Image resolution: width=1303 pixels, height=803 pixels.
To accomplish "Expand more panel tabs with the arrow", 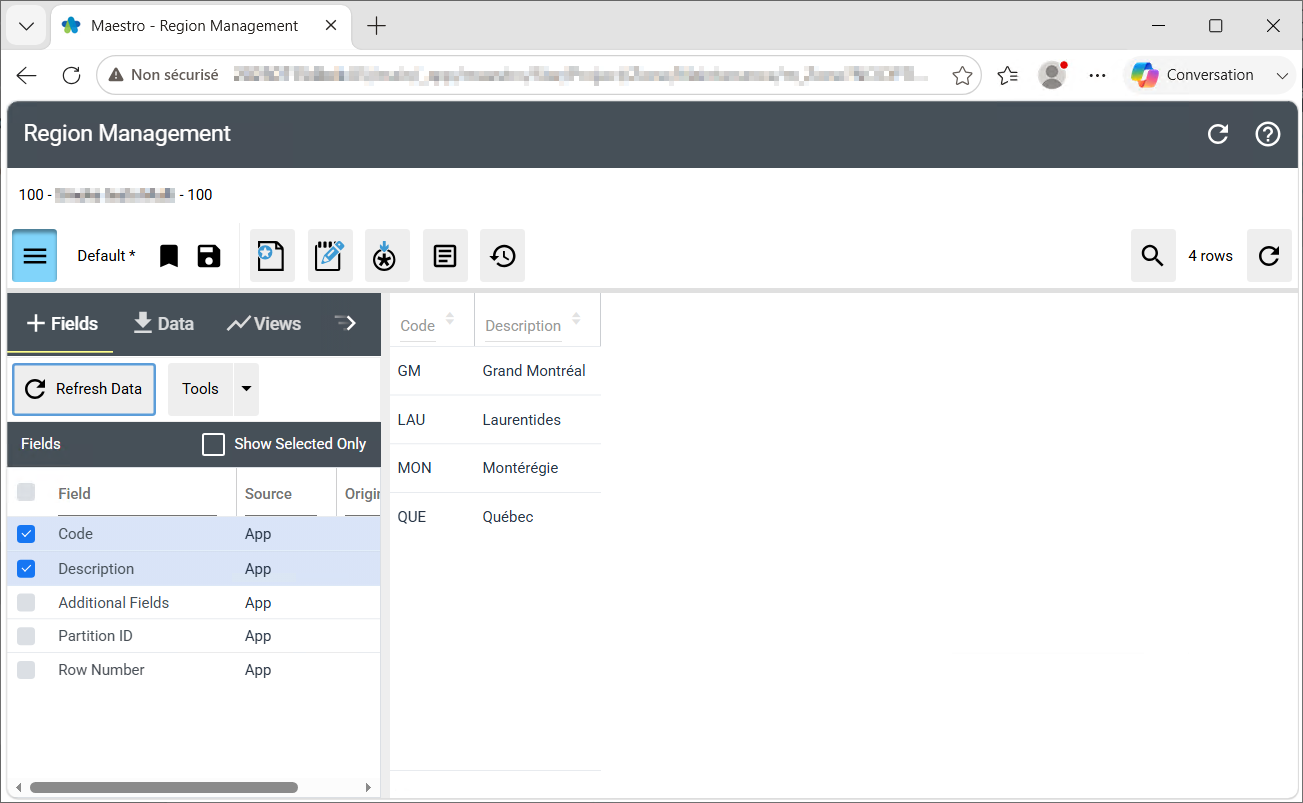I will [x=346, y=323].
